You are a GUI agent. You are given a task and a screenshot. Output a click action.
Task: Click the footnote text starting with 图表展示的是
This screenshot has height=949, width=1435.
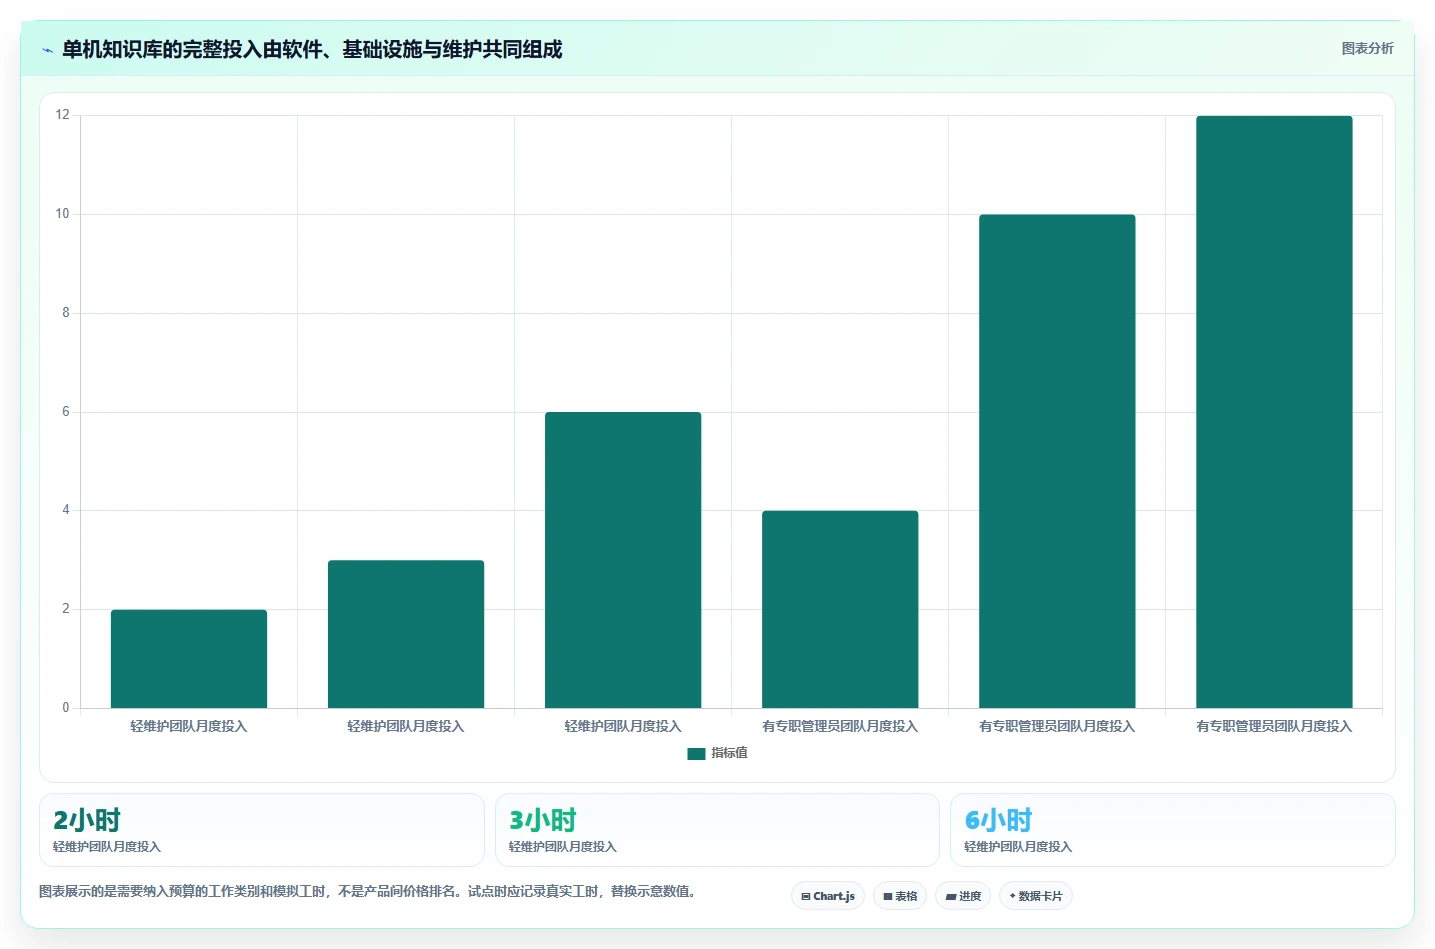click(x=367, y=891)
